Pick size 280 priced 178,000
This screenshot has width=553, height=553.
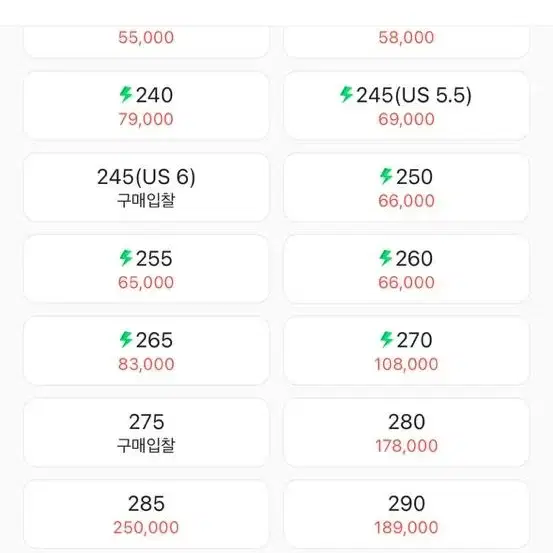[x=406, y=433]
